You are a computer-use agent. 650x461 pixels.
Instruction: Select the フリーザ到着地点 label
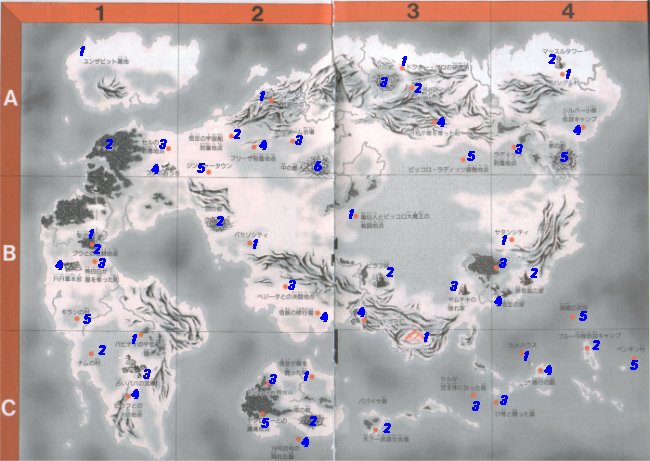pos(252,158)
